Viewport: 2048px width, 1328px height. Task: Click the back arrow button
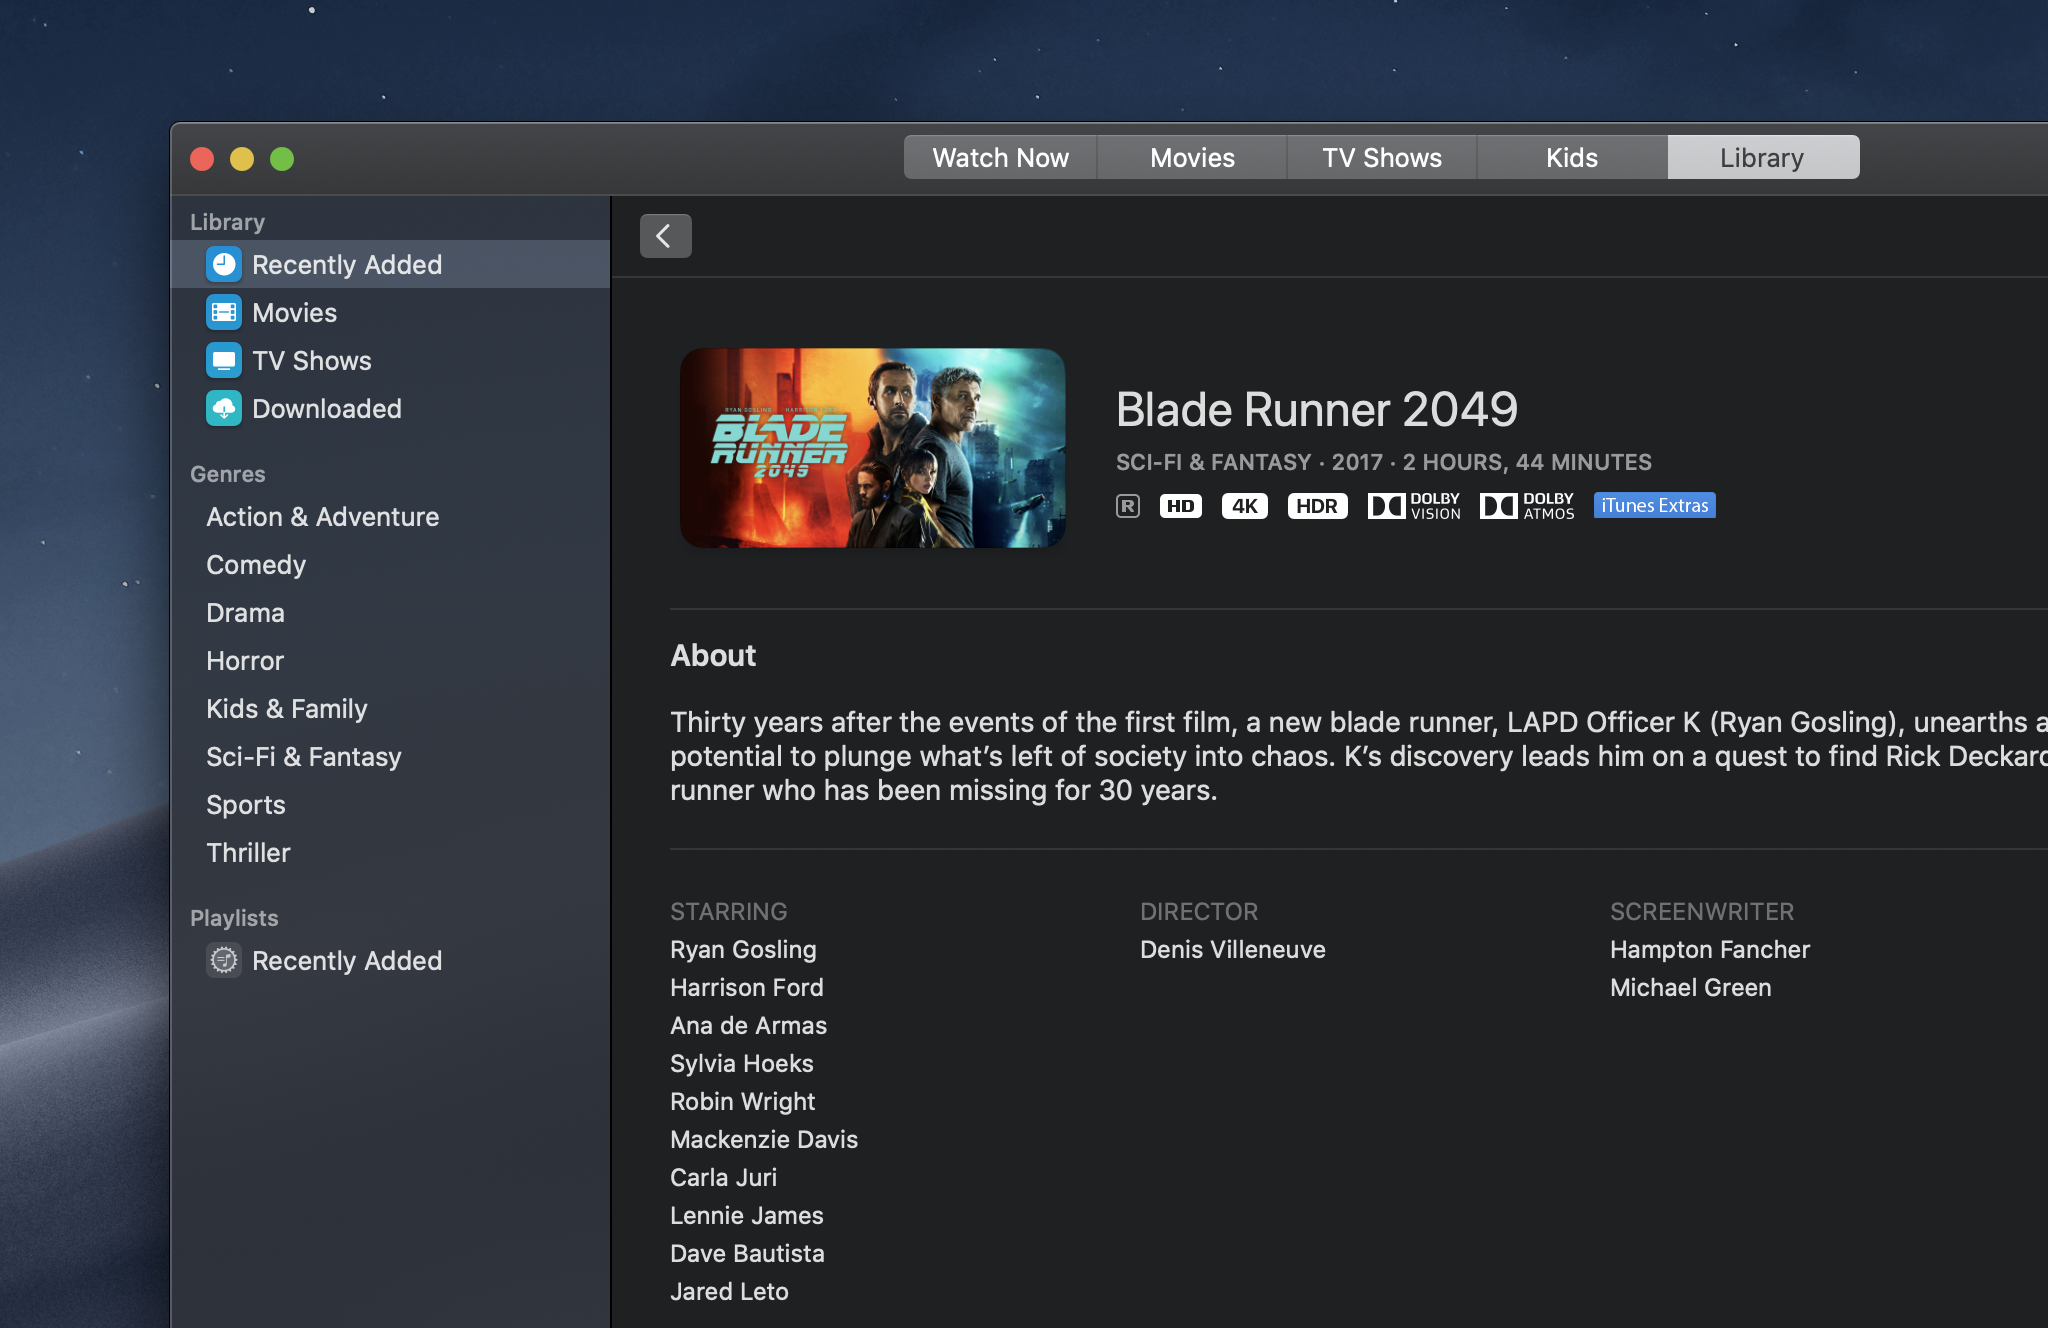665,236
